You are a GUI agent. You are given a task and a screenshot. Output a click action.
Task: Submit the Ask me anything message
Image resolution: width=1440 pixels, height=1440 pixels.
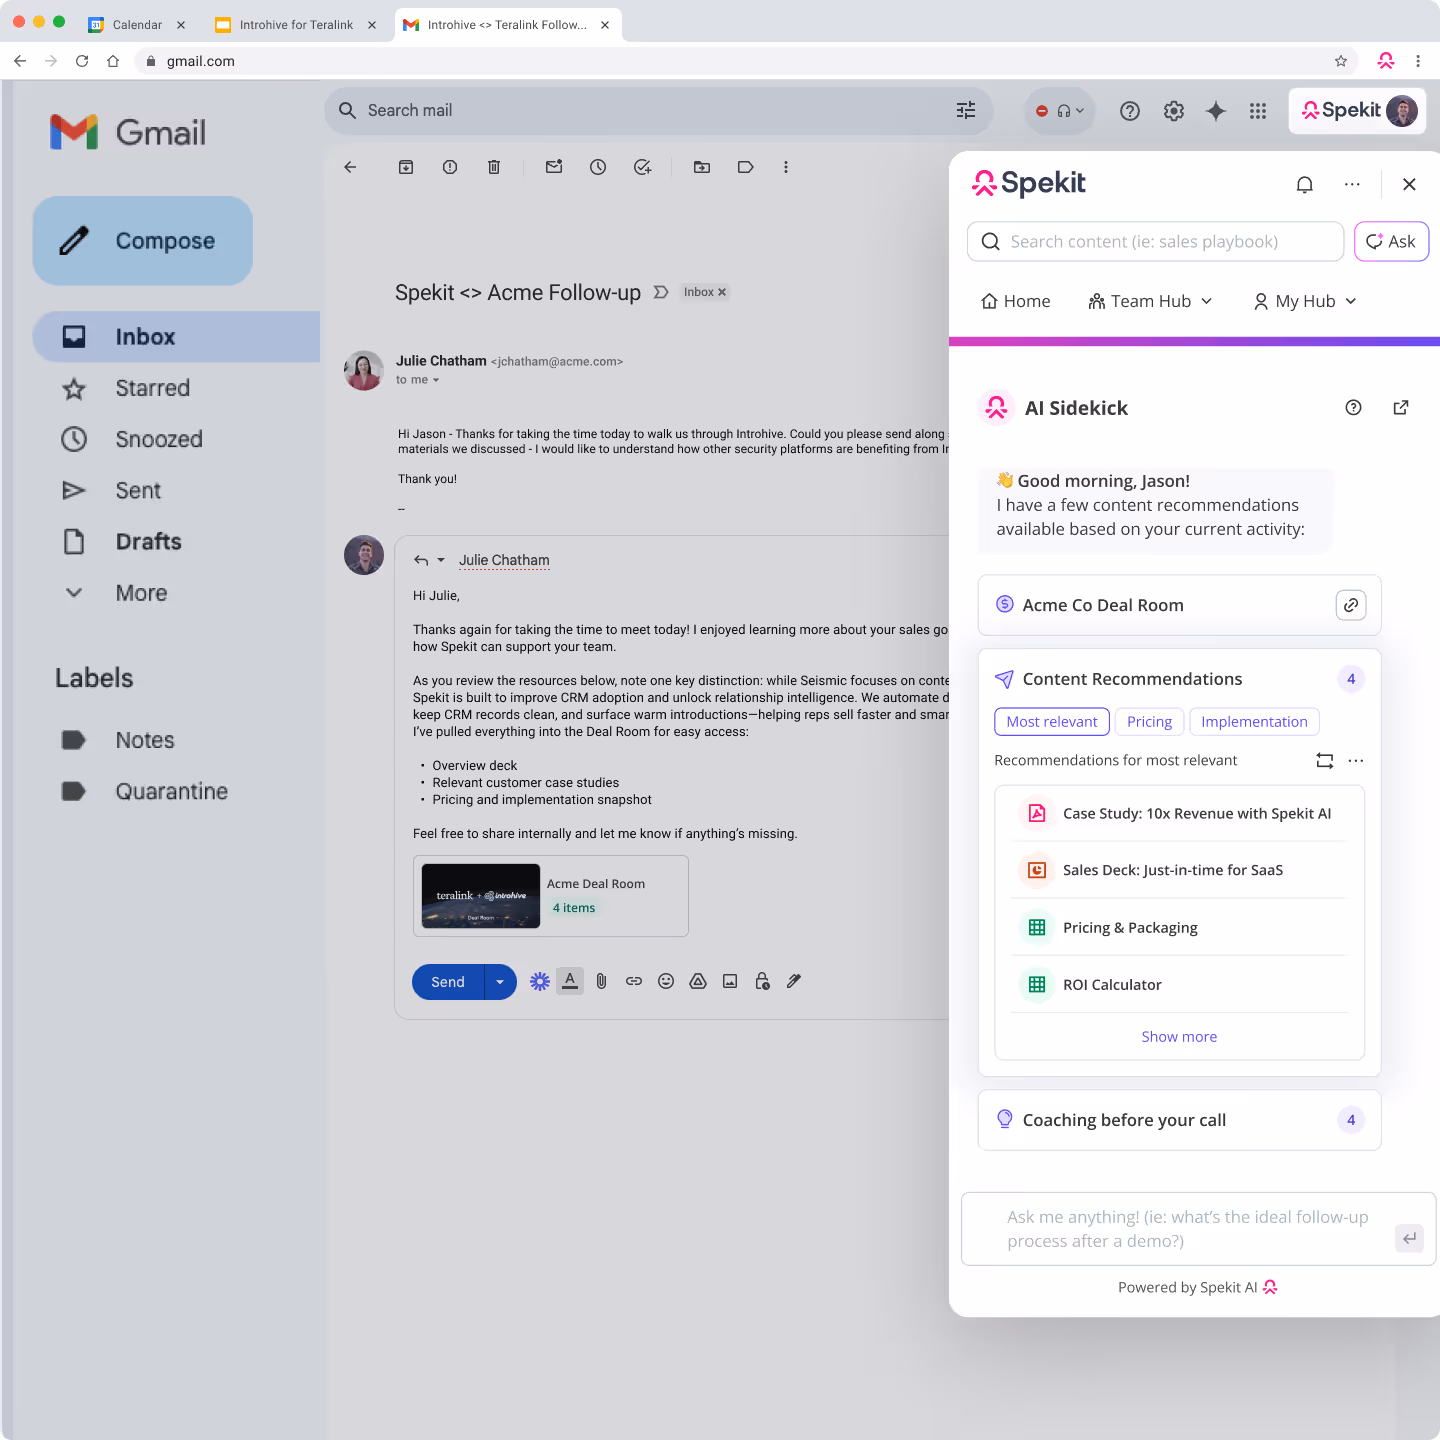click(1409, 1239)
